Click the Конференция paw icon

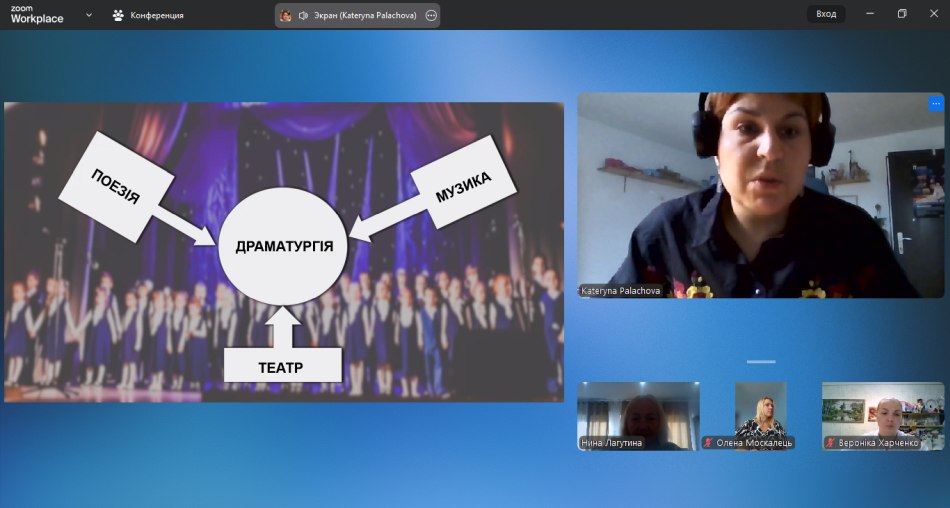[x=119, y=15]
